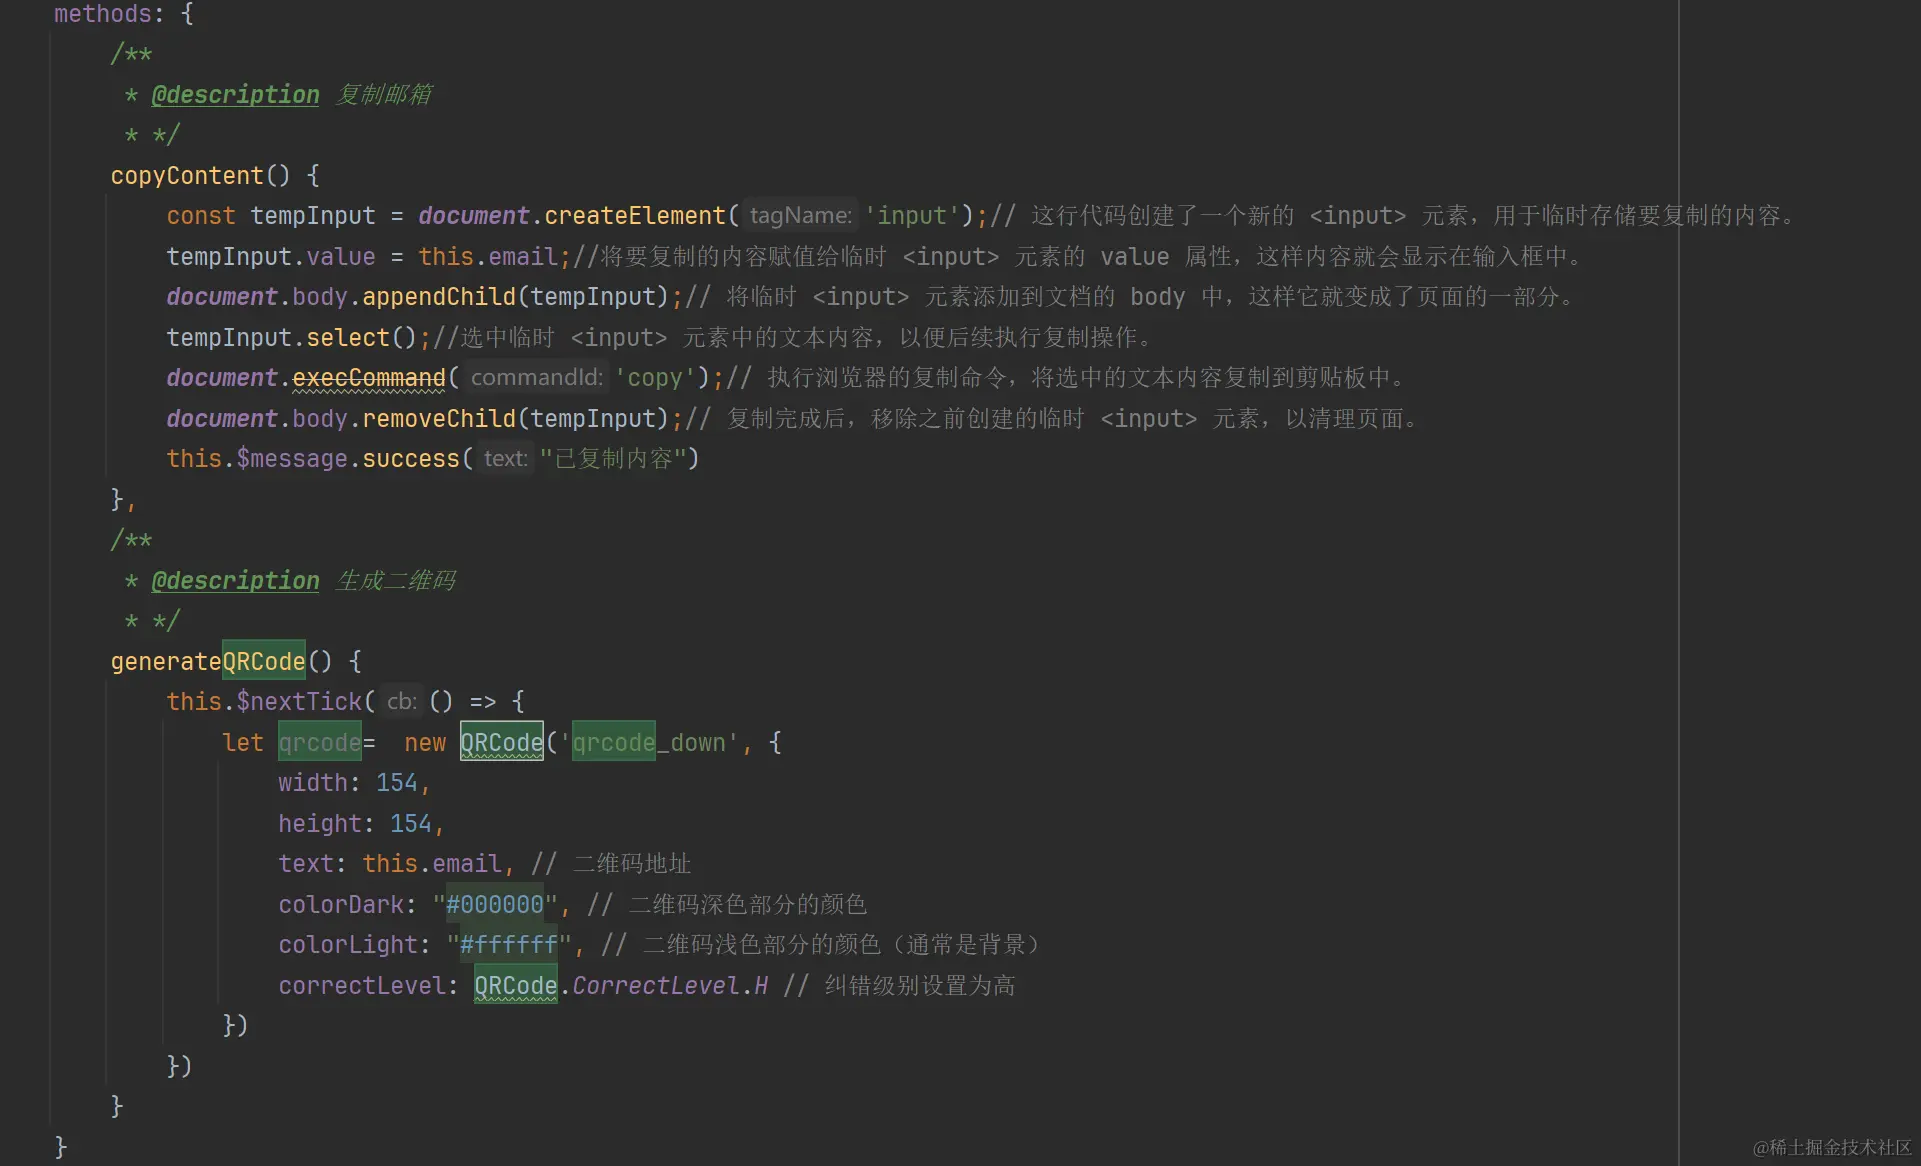Click the commandId parameter hint
The image size is (1921, 1166).
pos(537,378)
